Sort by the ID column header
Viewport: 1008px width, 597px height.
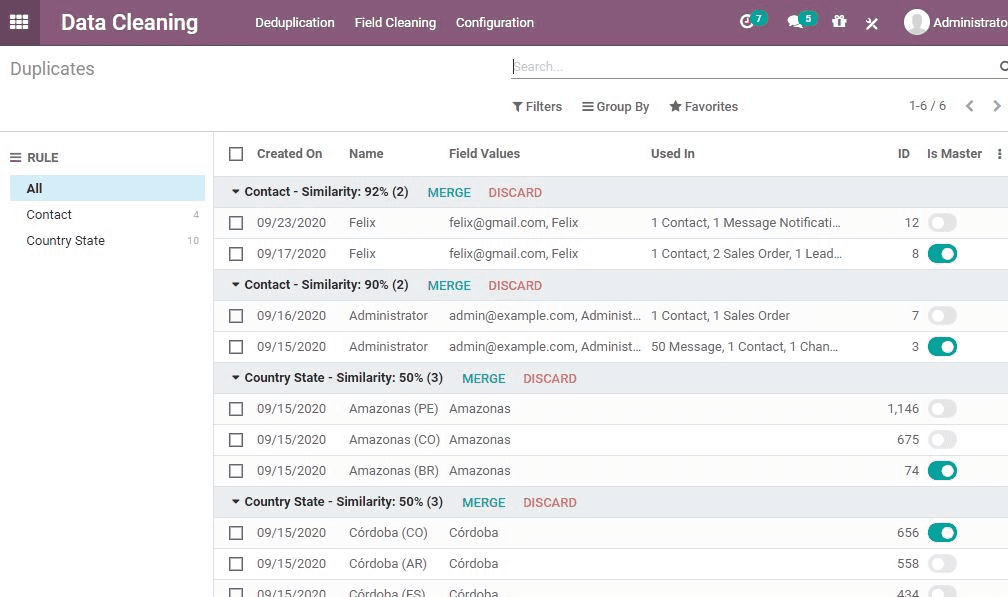(x=903, y=154)
